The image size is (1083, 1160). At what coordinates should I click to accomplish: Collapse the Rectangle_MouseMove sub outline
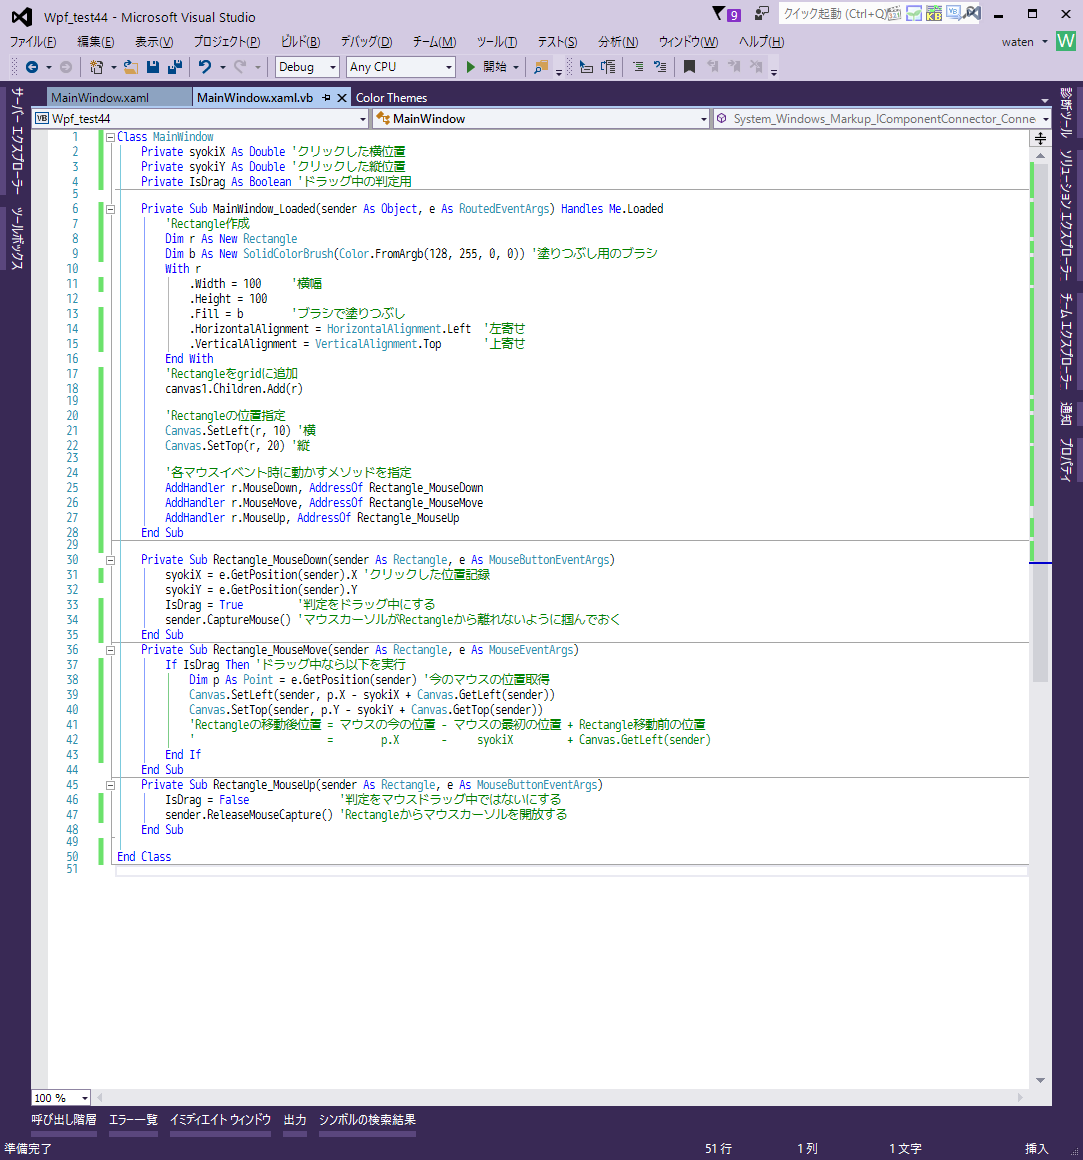[x=110, y=650]
